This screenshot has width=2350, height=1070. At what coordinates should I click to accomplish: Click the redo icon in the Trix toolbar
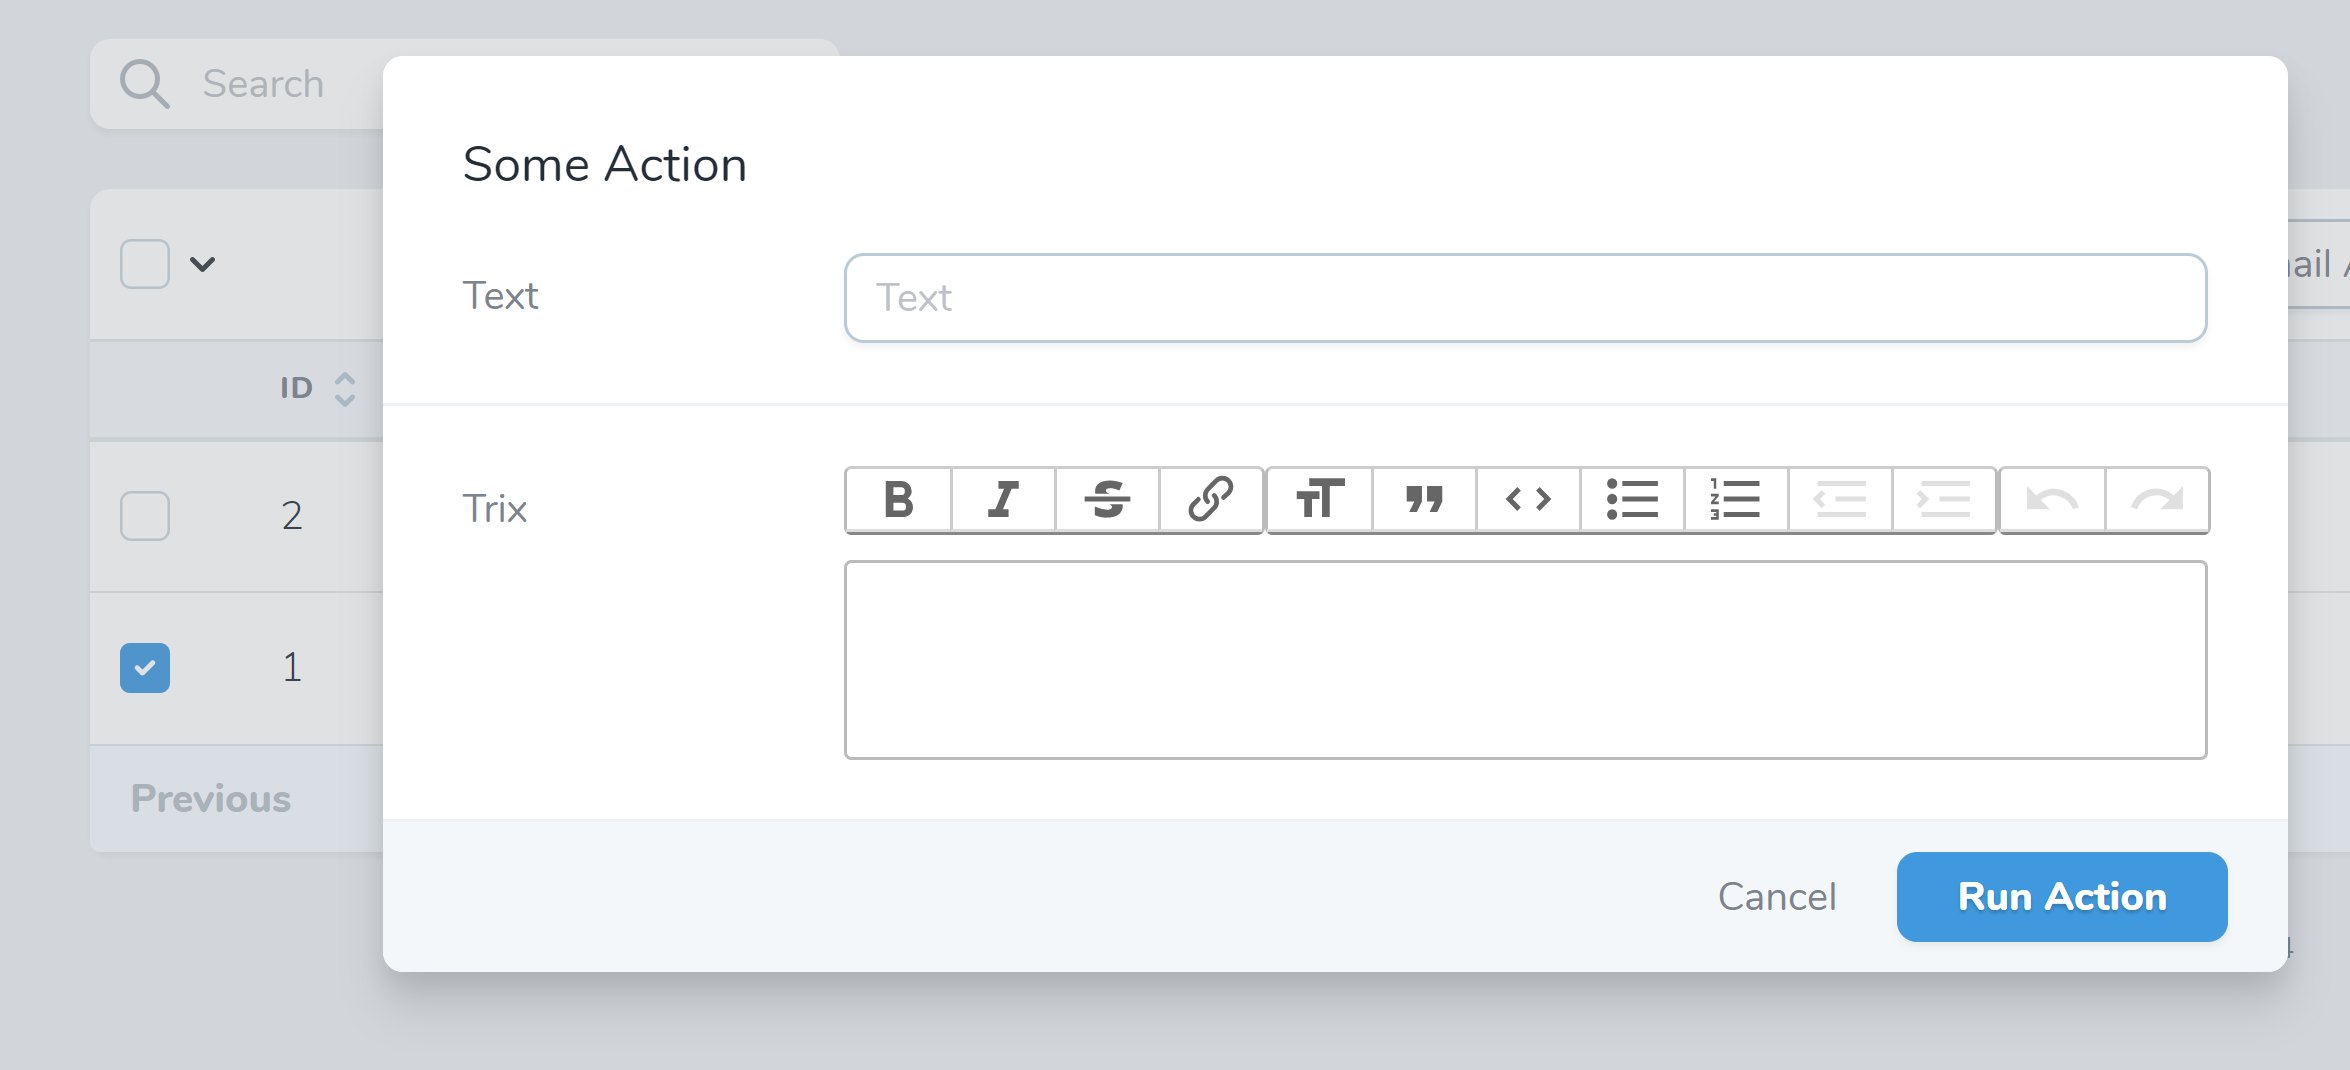(x=2157, y=500)
